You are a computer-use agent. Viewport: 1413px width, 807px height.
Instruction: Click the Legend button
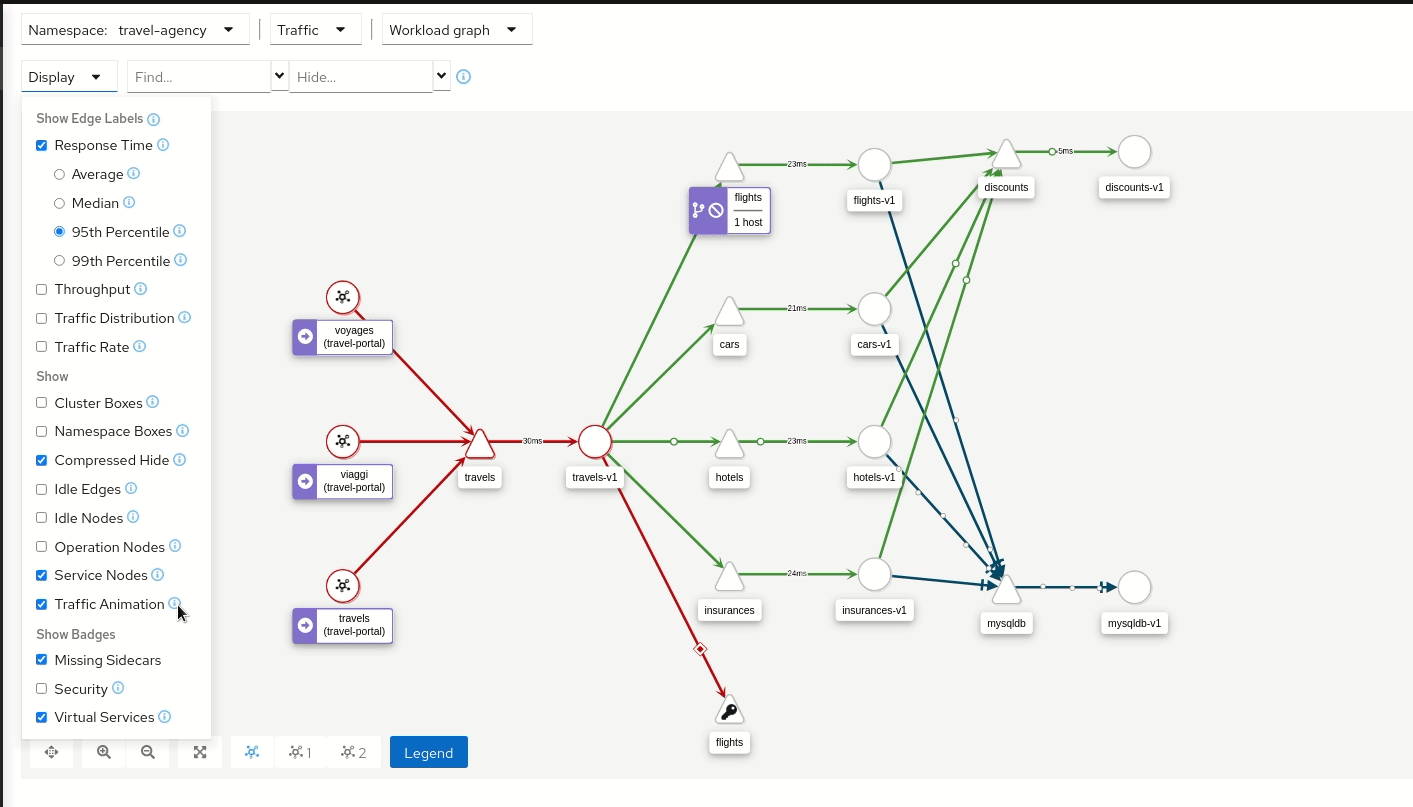point(428,752)
